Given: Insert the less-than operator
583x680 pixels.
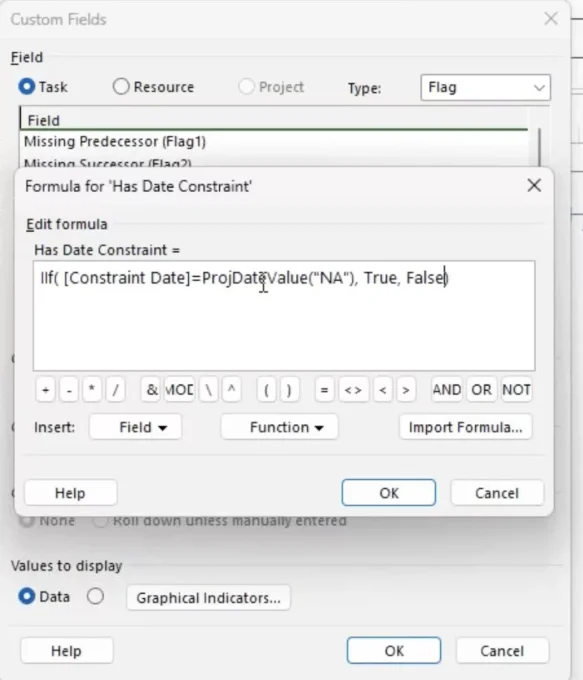Looking at the screenshot, I should point(383,389).
